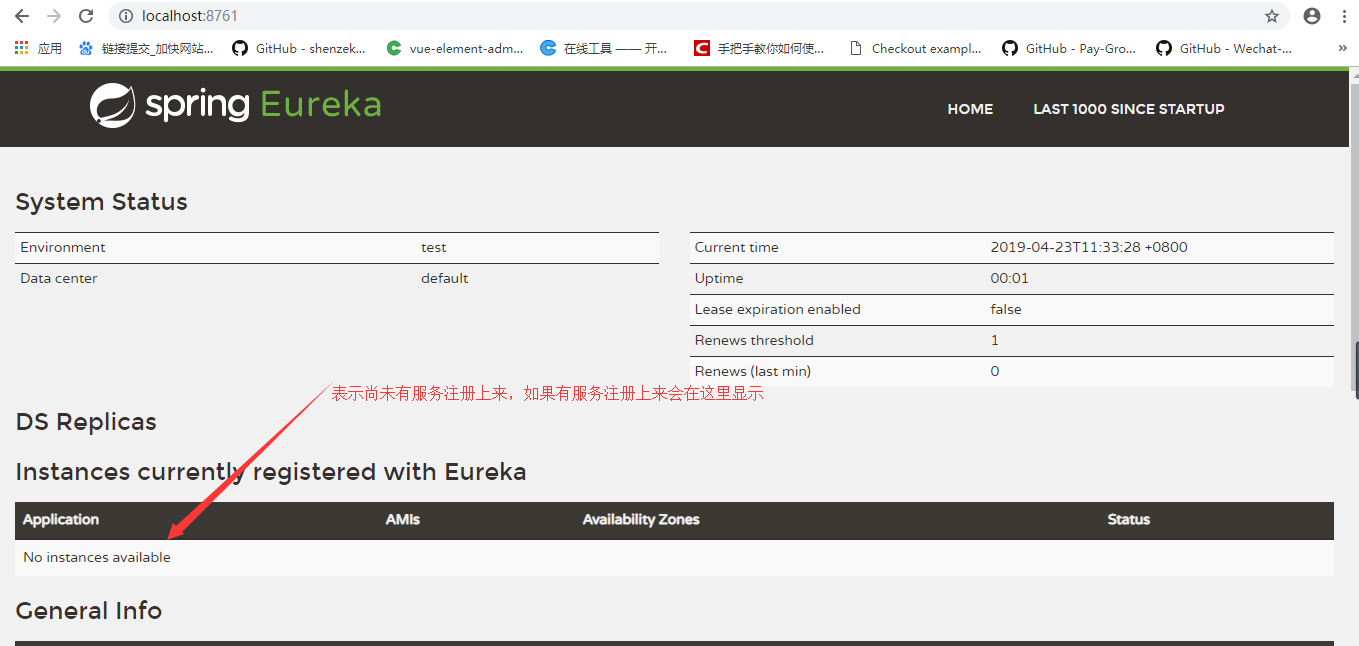Open the Chrome profile avatar icon
1359x646 pixels.
[x=1312, y=16]
